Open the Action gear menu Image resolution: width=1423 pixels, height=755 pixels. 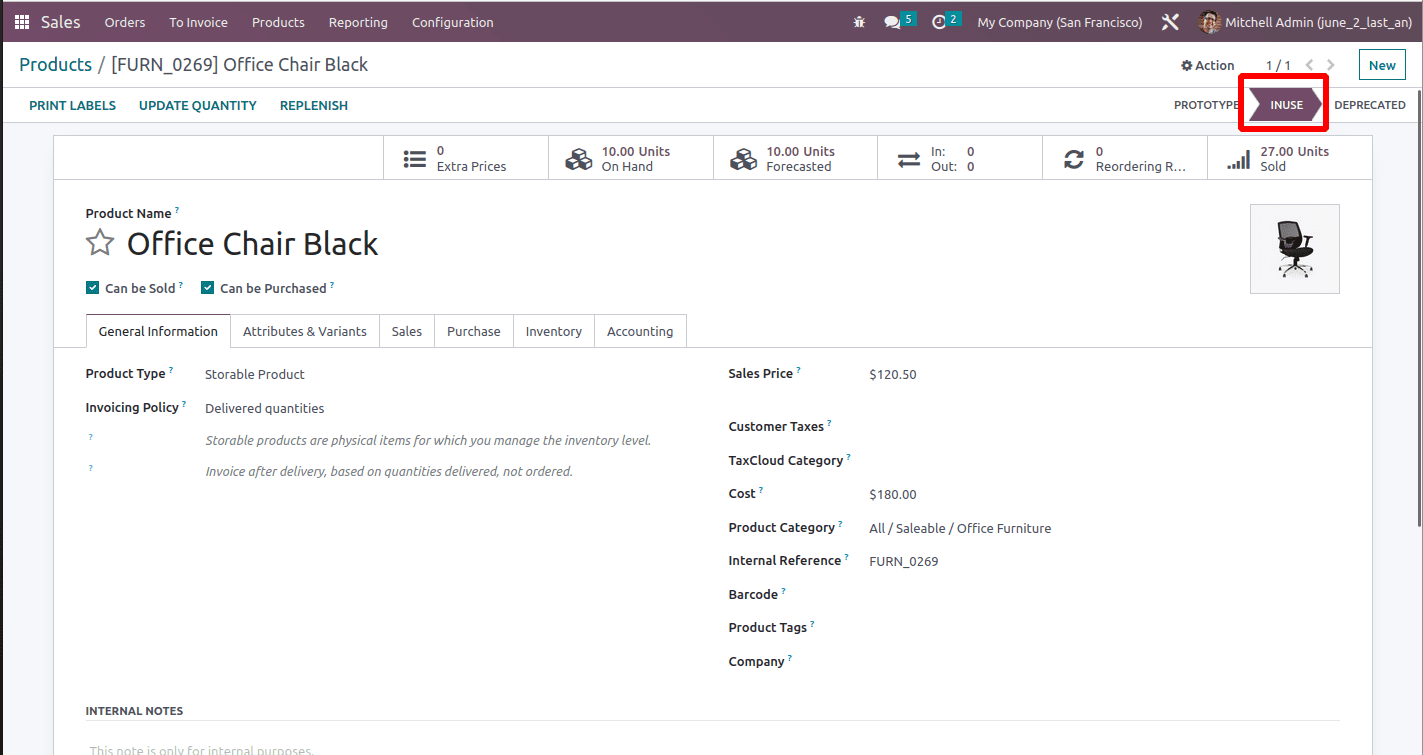point(1207,64)
